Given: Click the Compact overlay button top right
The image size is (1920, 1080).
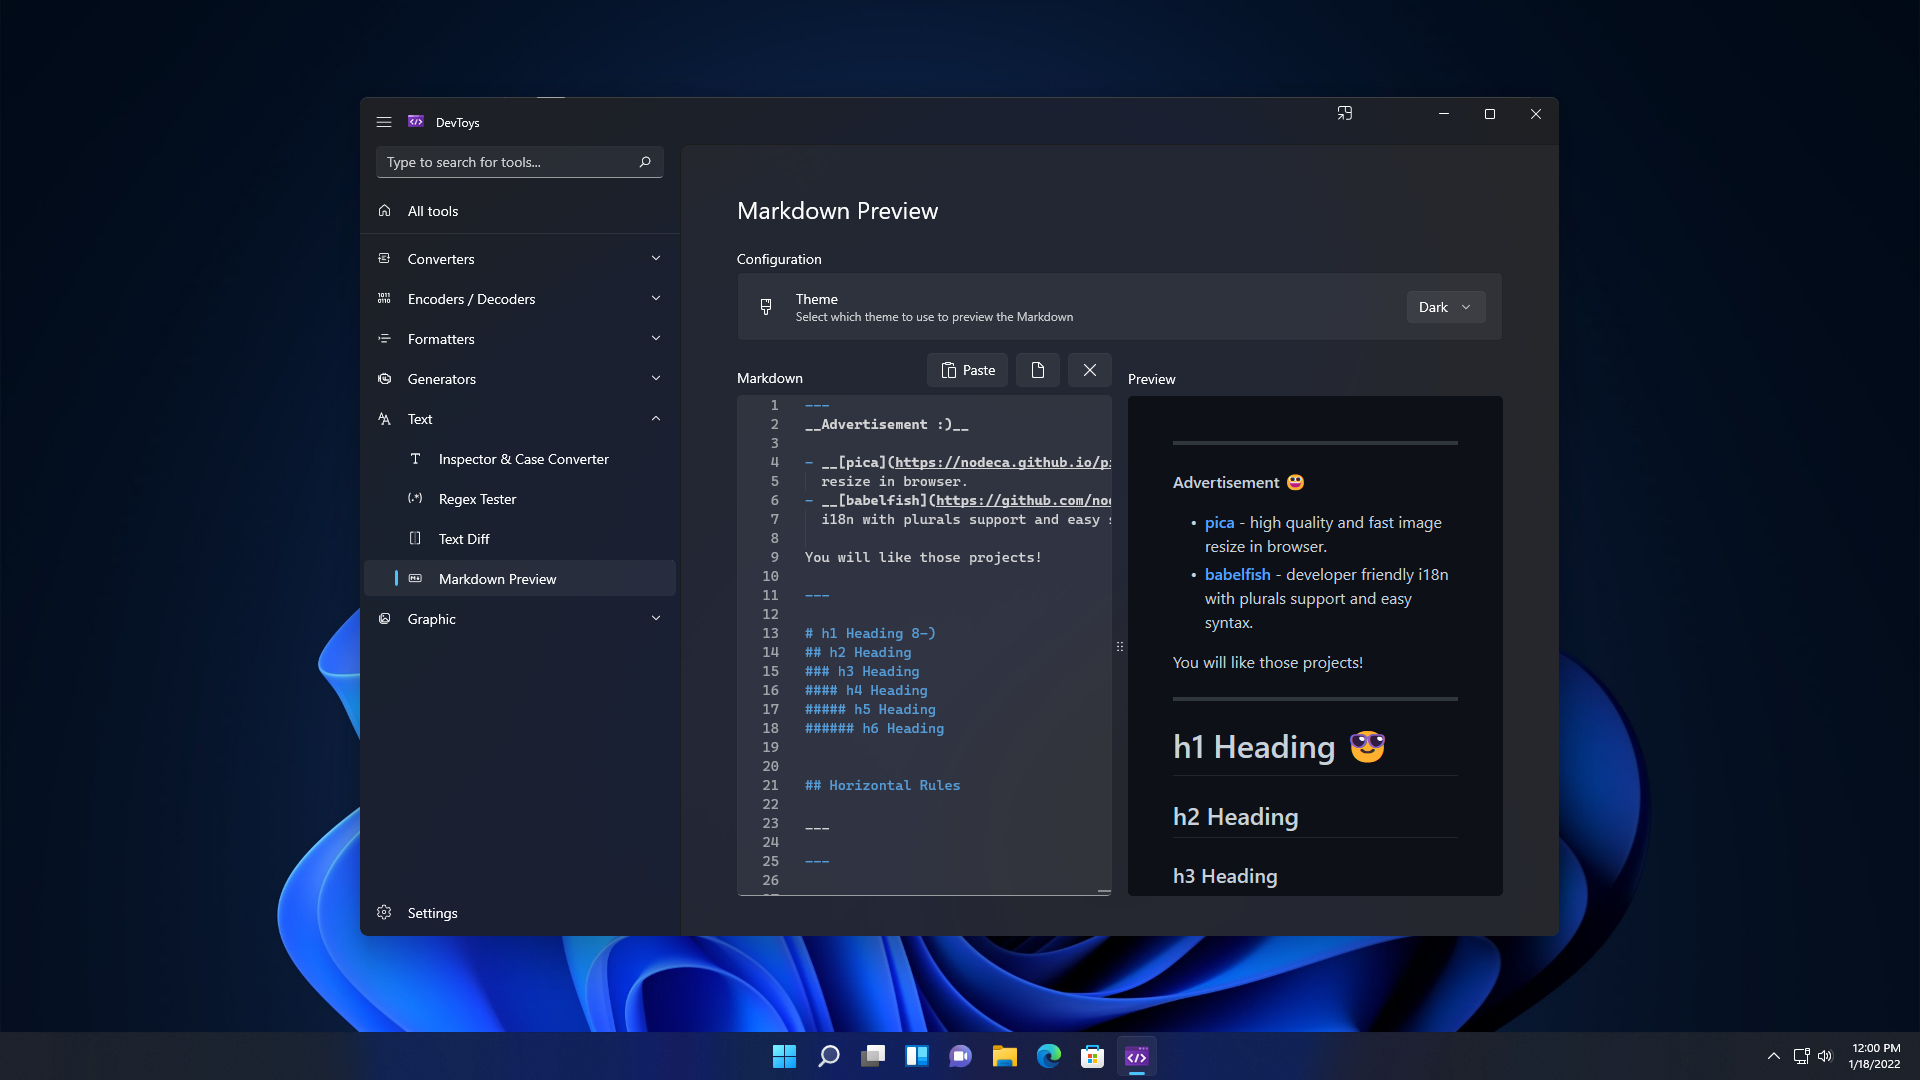Looking at the screenshot, I should [x=1344, y=113].
